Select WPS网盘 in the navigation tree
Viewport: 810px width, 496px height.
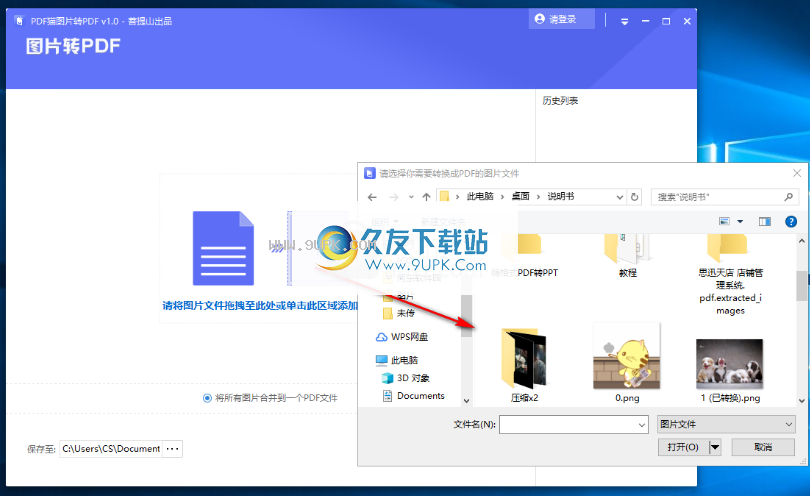coord(402,337)
